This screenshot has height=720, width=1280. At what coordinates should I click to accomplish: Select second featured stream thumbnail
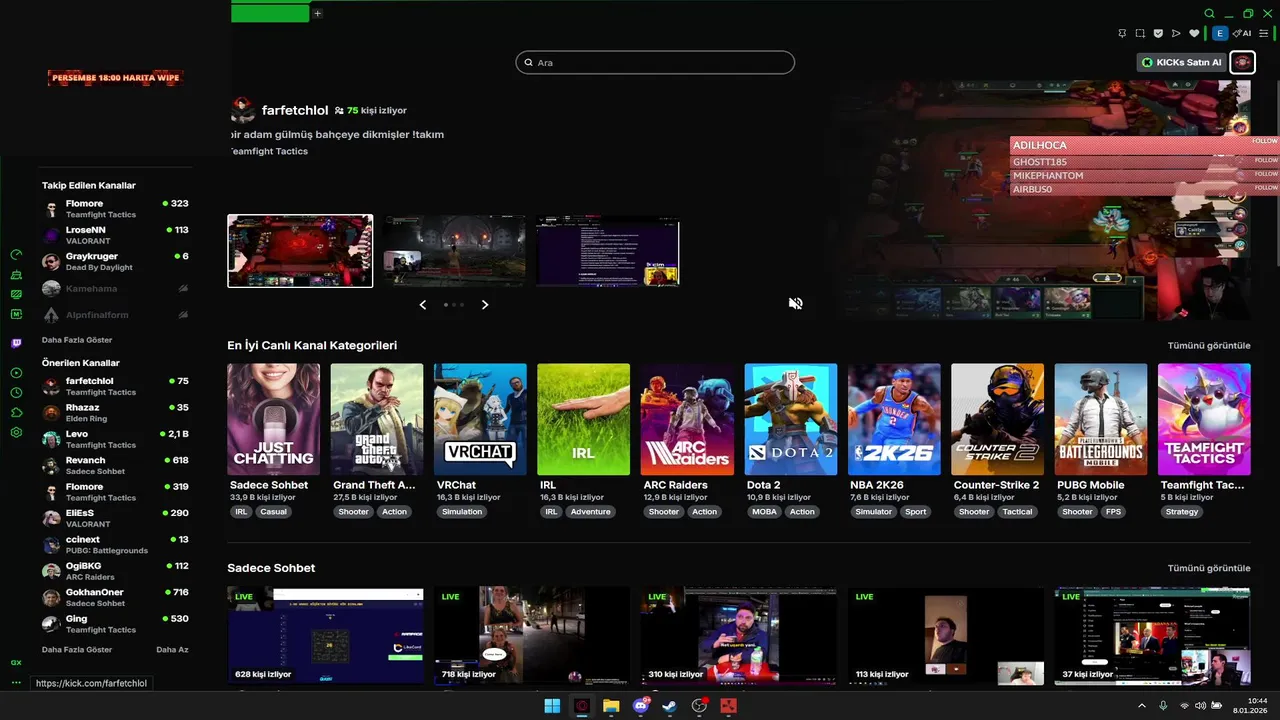tap(454, 251)
